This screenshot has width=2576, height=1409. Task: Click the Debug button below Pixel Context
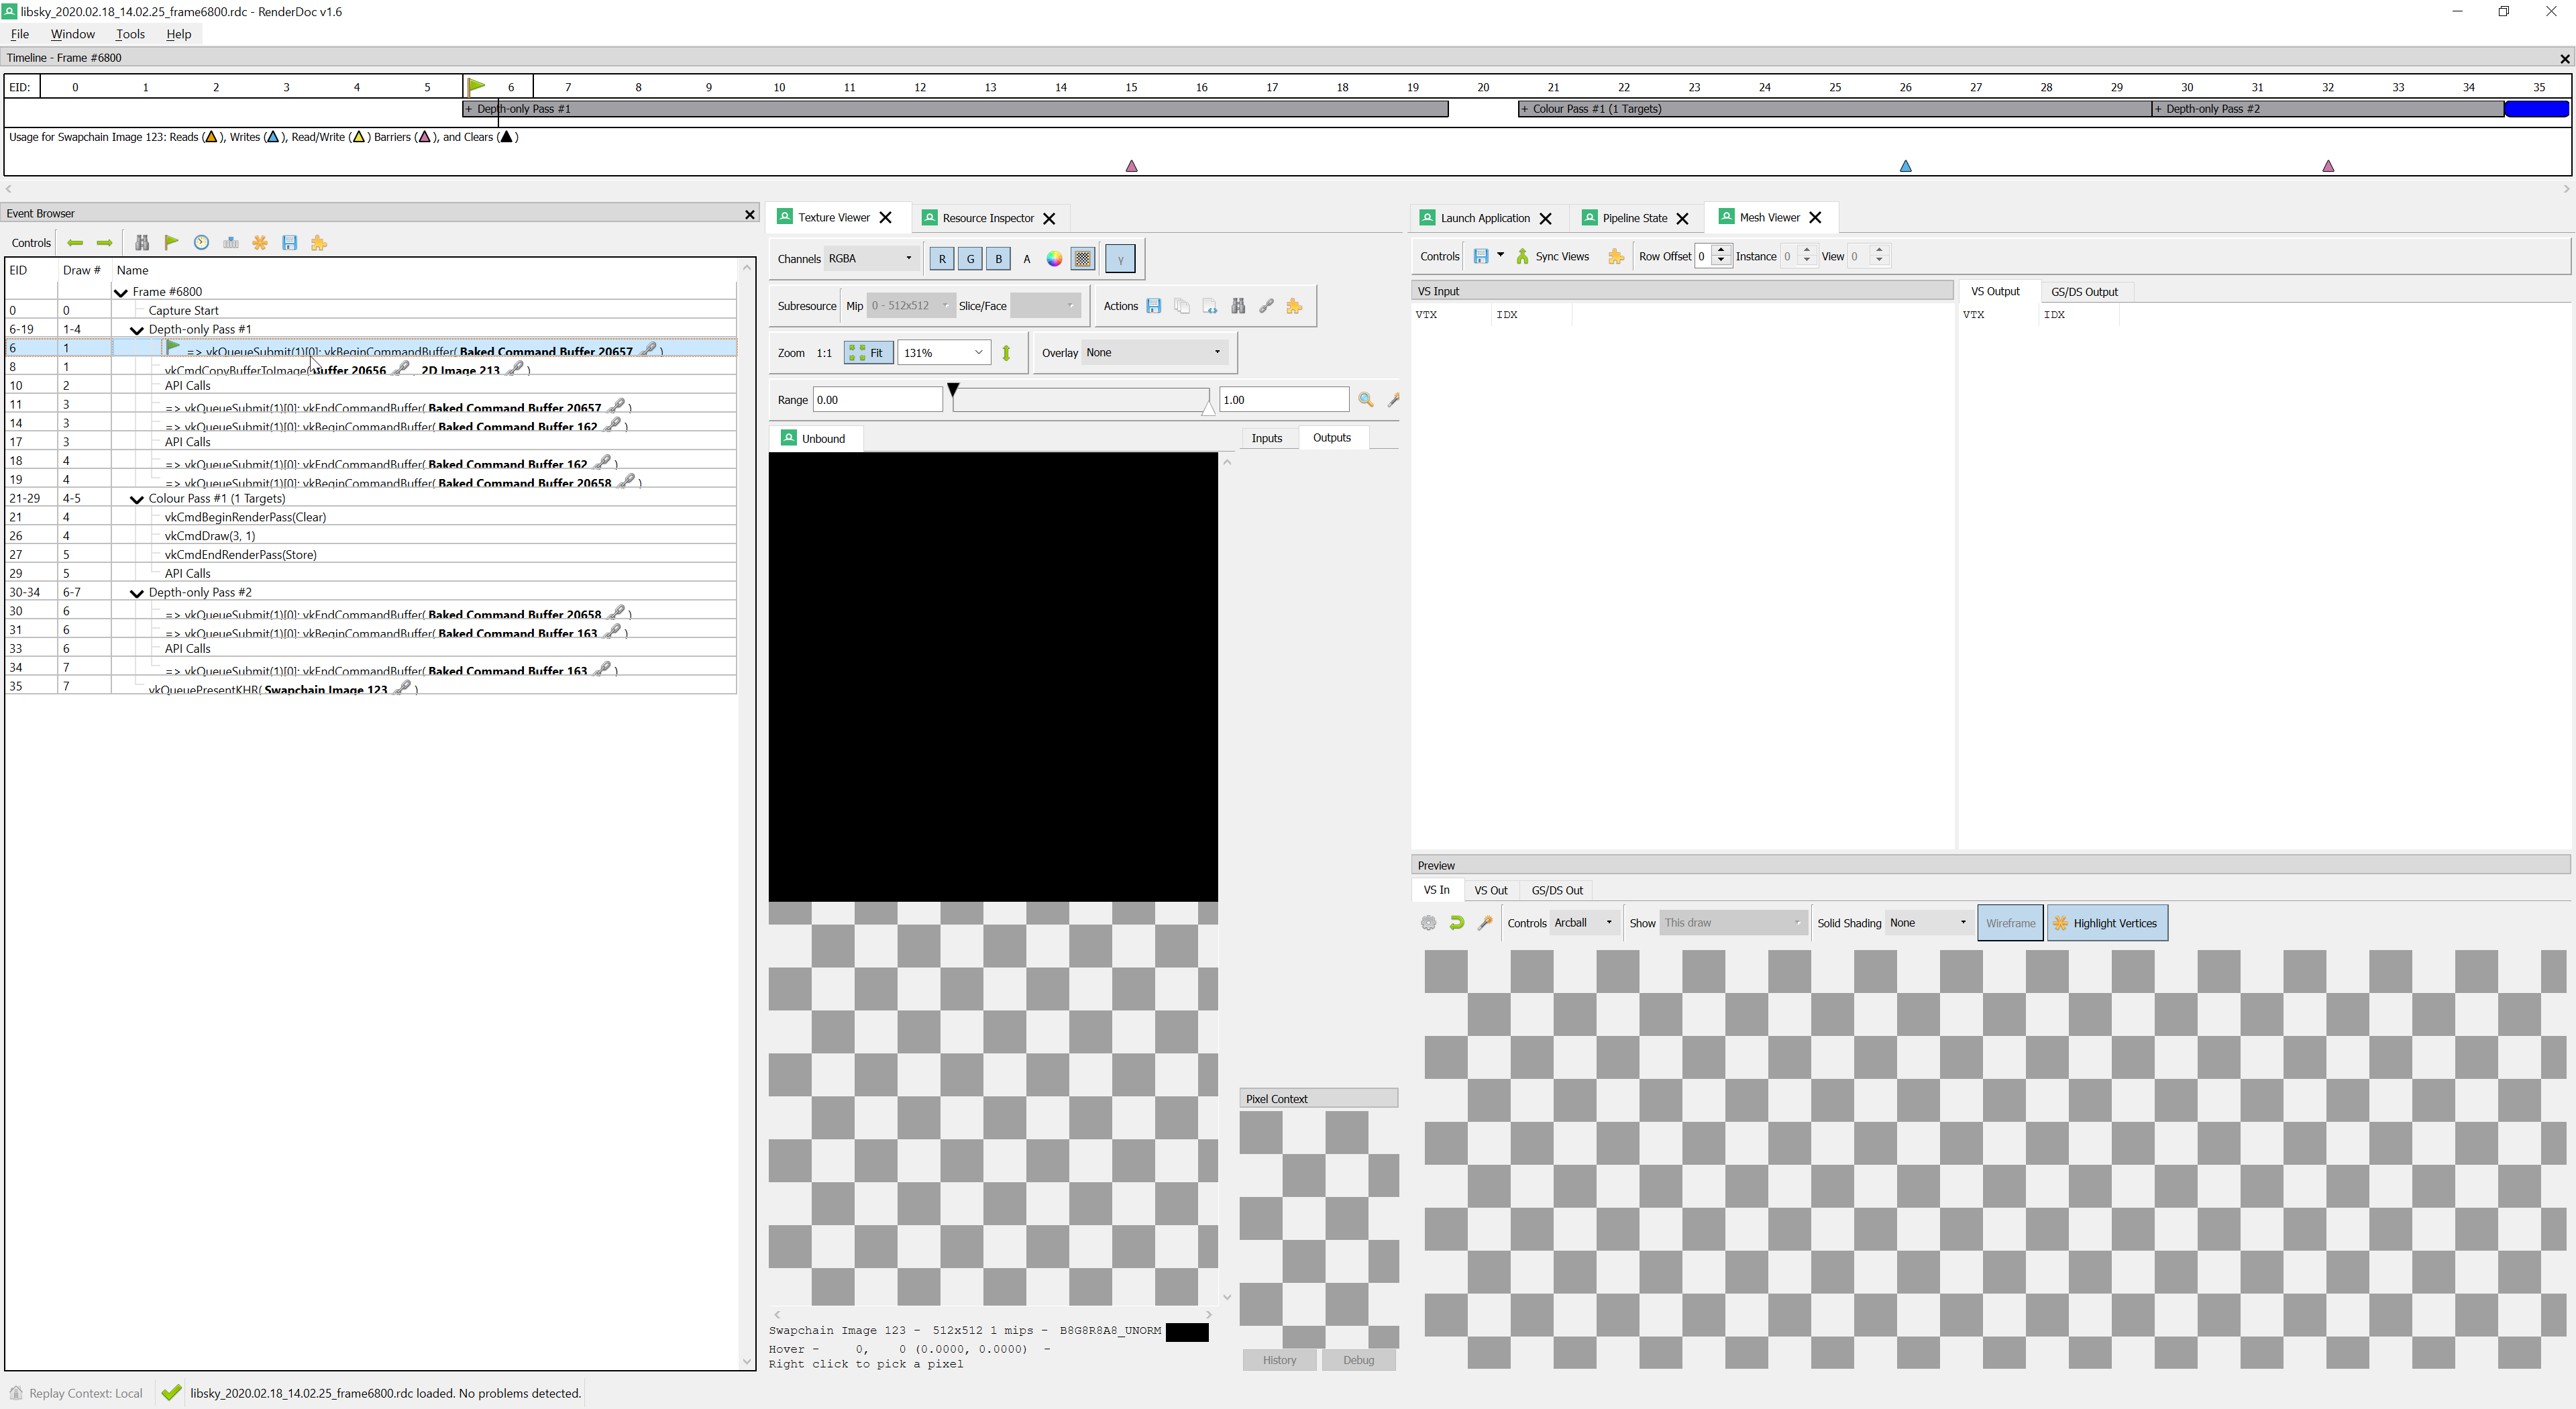(x=1358, y=1360)
